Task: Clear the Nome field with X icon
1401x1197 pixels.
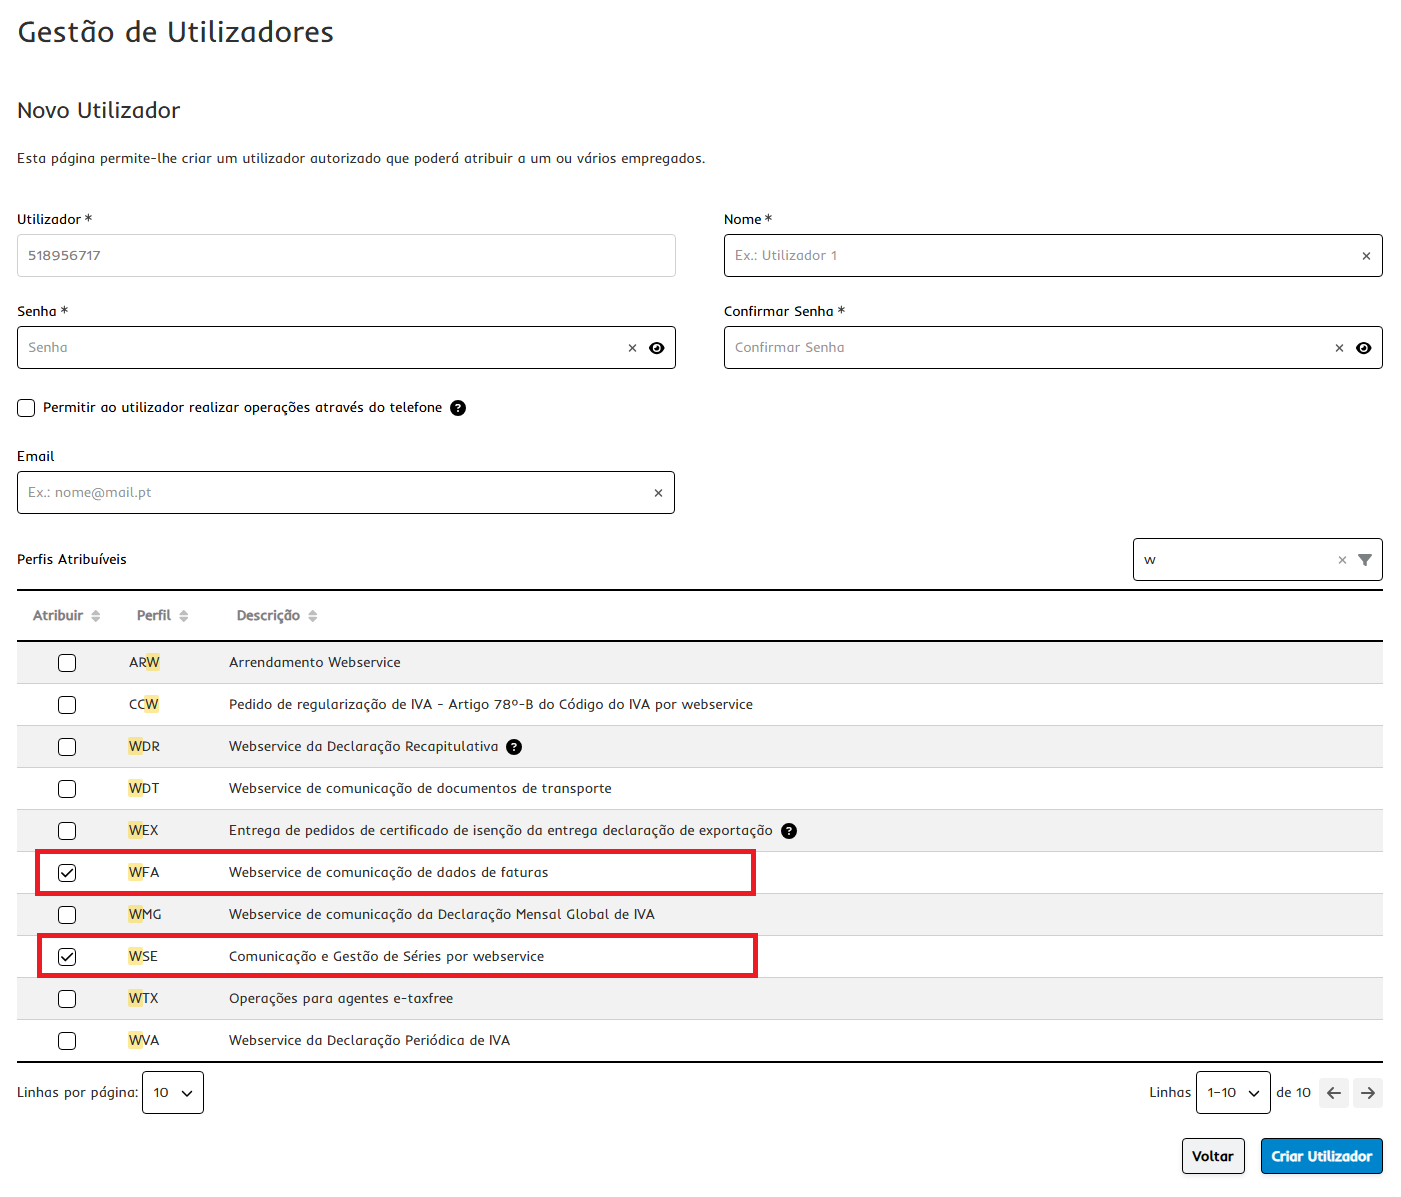Action: (x=1366, y=256)
